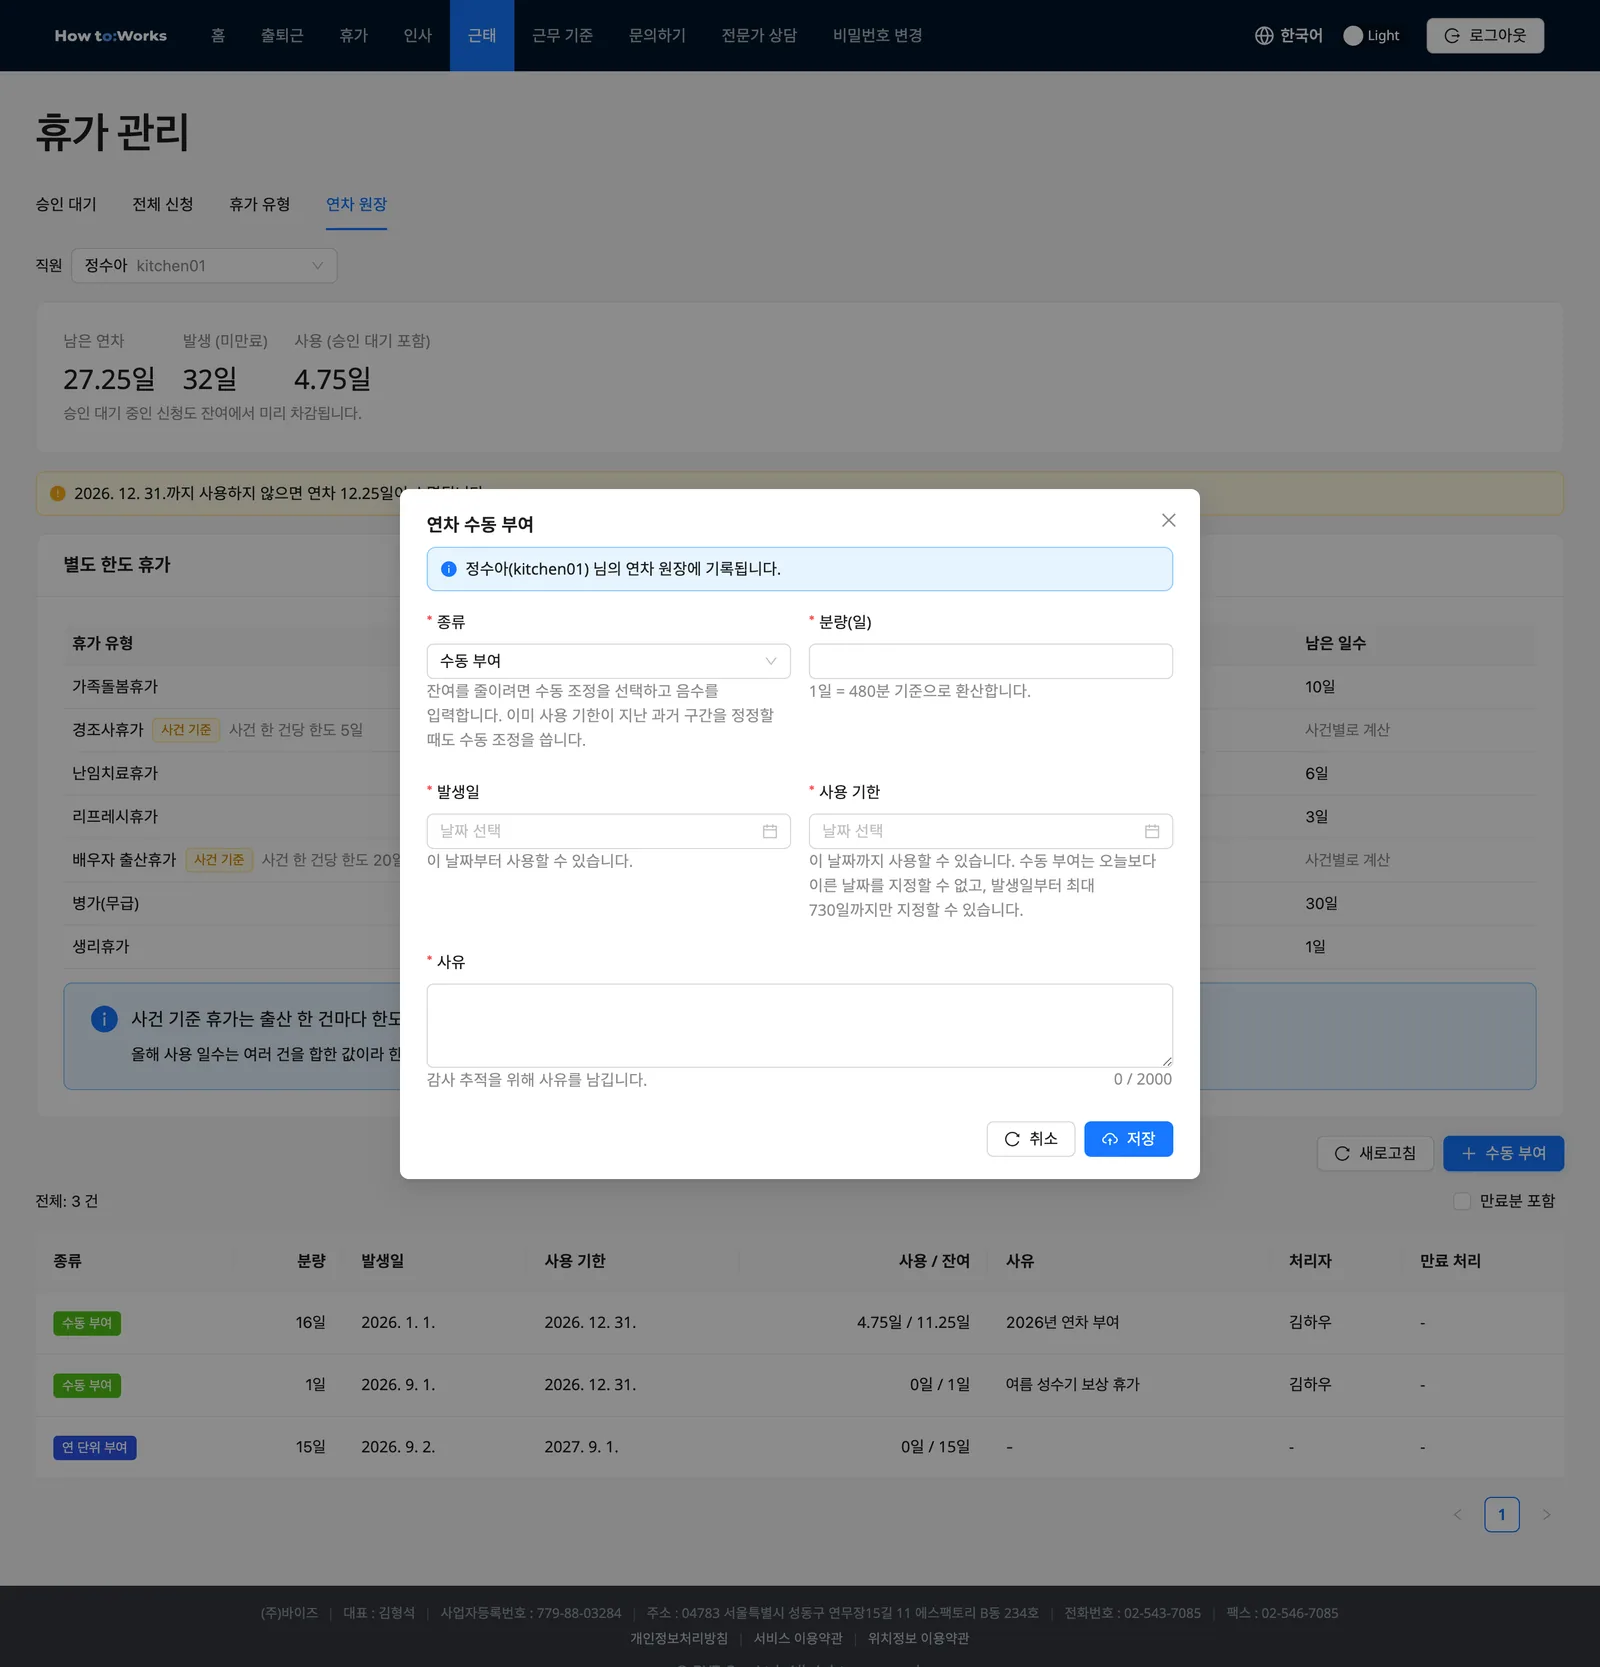Click the + 수동 부여 button

(x=1503, y=1153)
